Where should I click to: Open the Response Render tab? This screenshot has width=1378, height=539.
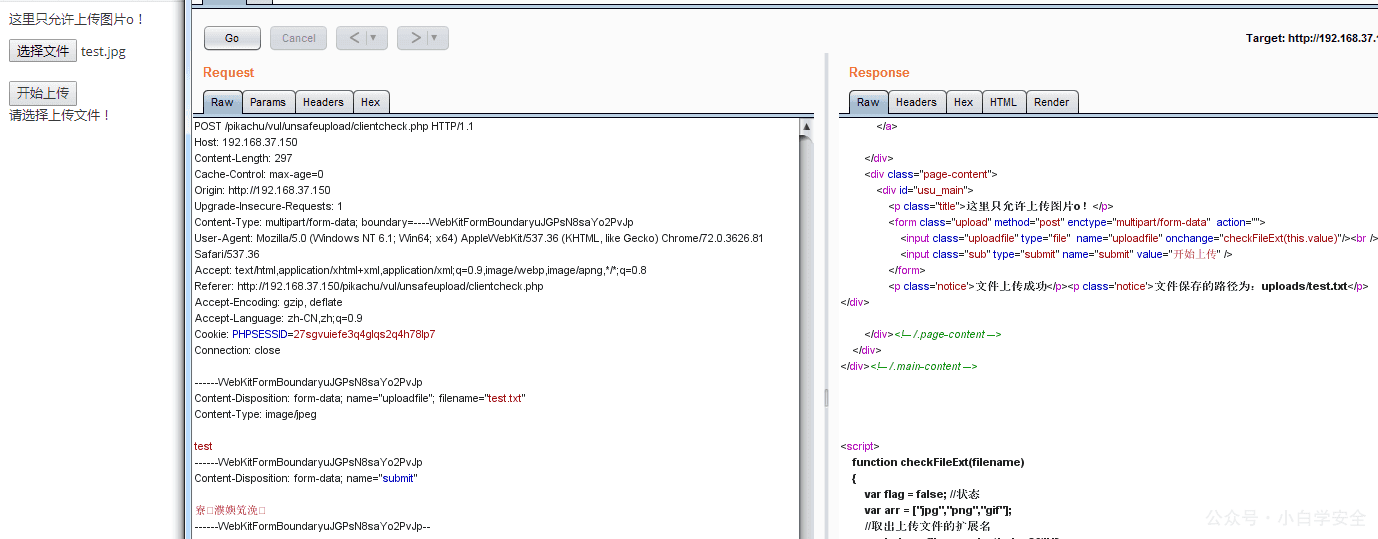pos(1052,102)
